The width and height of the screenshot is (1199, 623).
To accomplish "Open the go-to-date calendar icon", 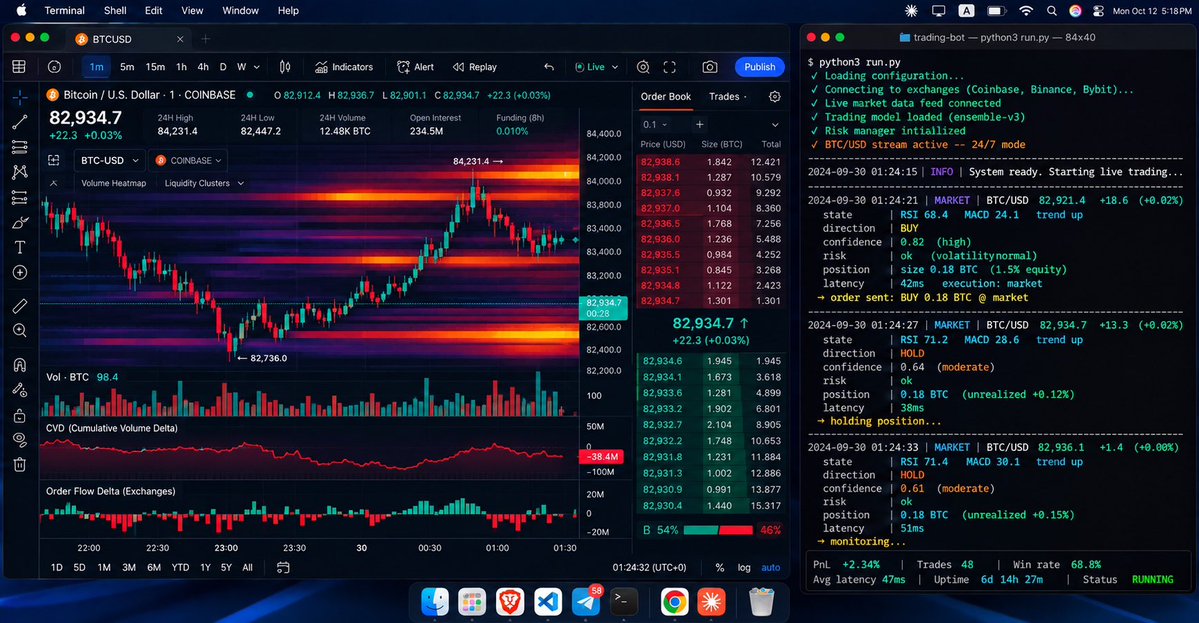I will [283, 567].
